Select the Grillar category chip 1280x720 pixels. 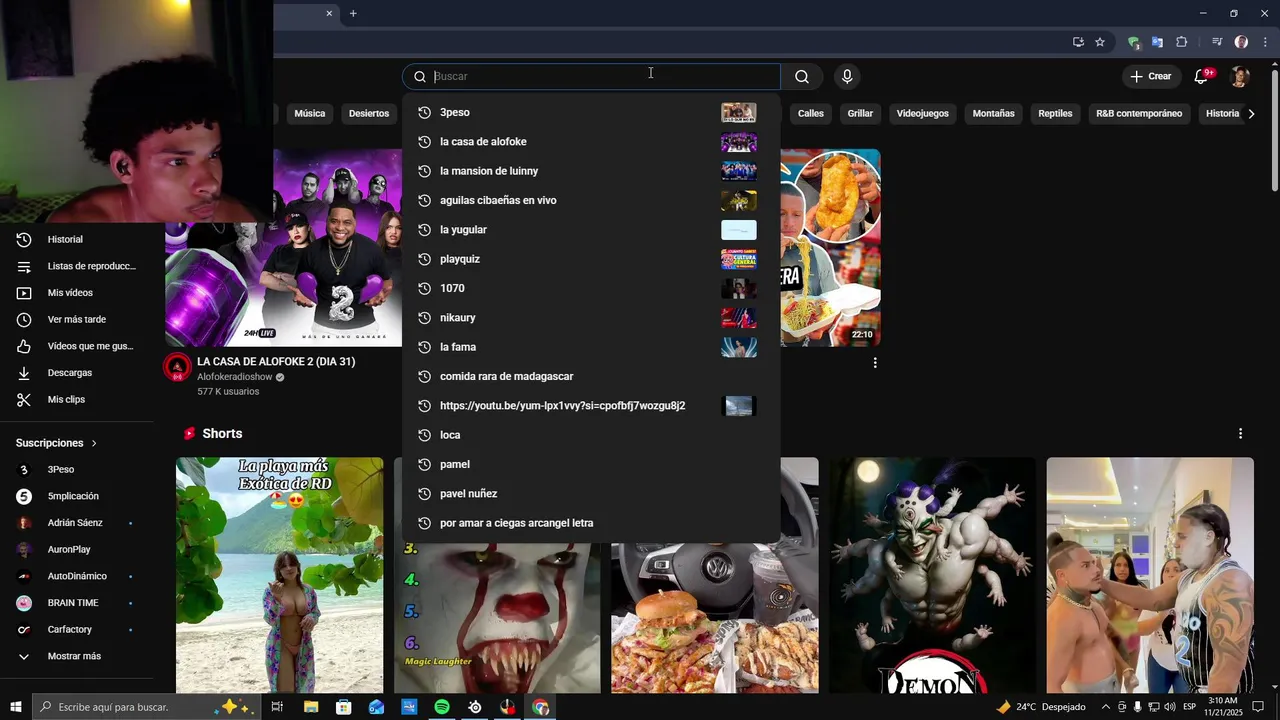[x=860, y=114]
